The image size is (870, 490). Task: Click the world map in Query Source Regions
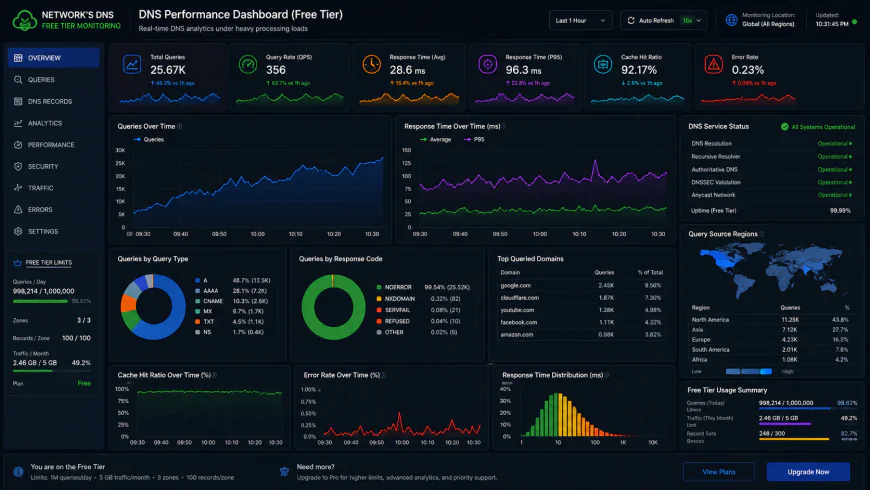pos(770,272)
